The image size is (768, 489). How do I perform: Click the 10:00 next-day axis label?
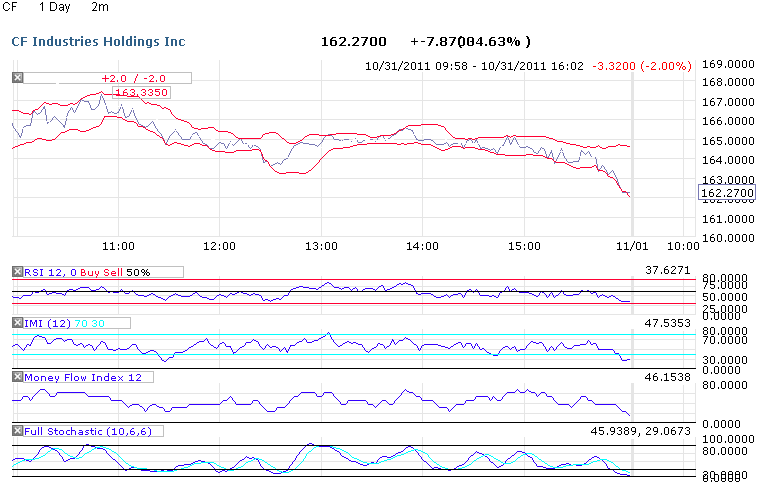click(x=683, y=246)
